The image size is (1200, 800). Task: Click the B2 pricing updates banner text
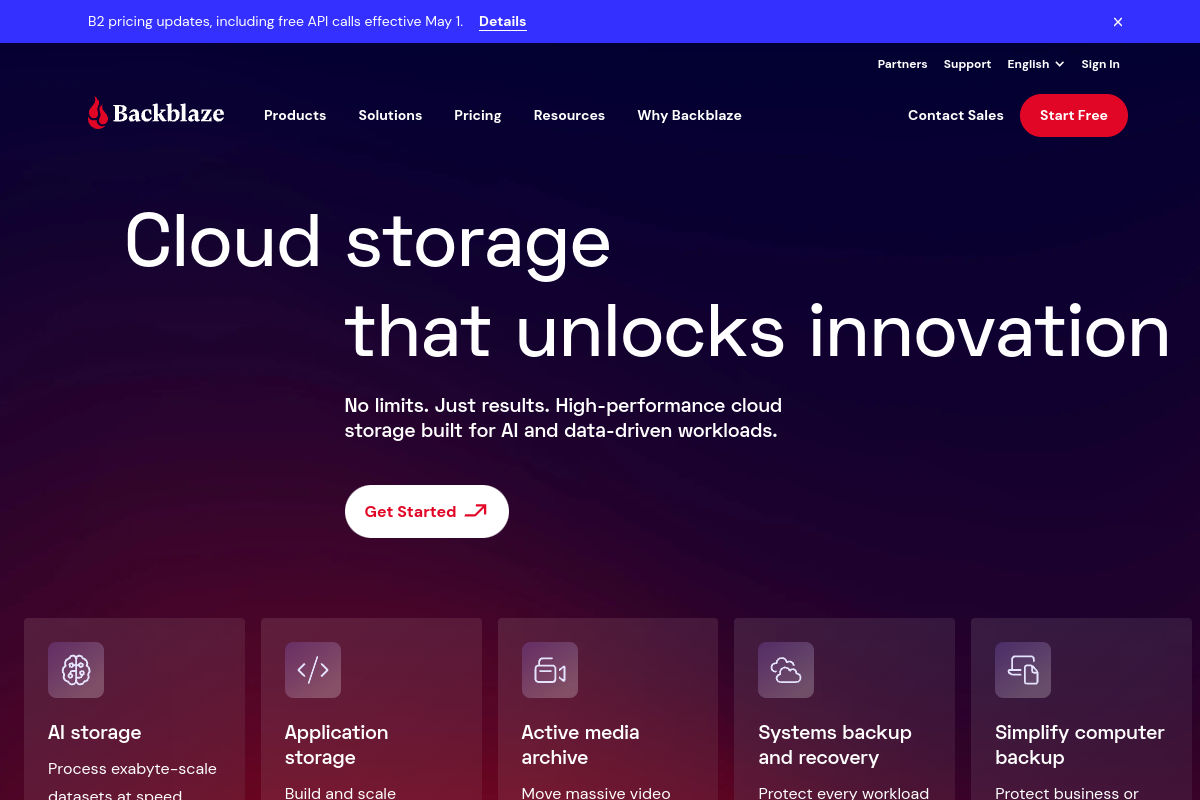(x=276, y=21)
